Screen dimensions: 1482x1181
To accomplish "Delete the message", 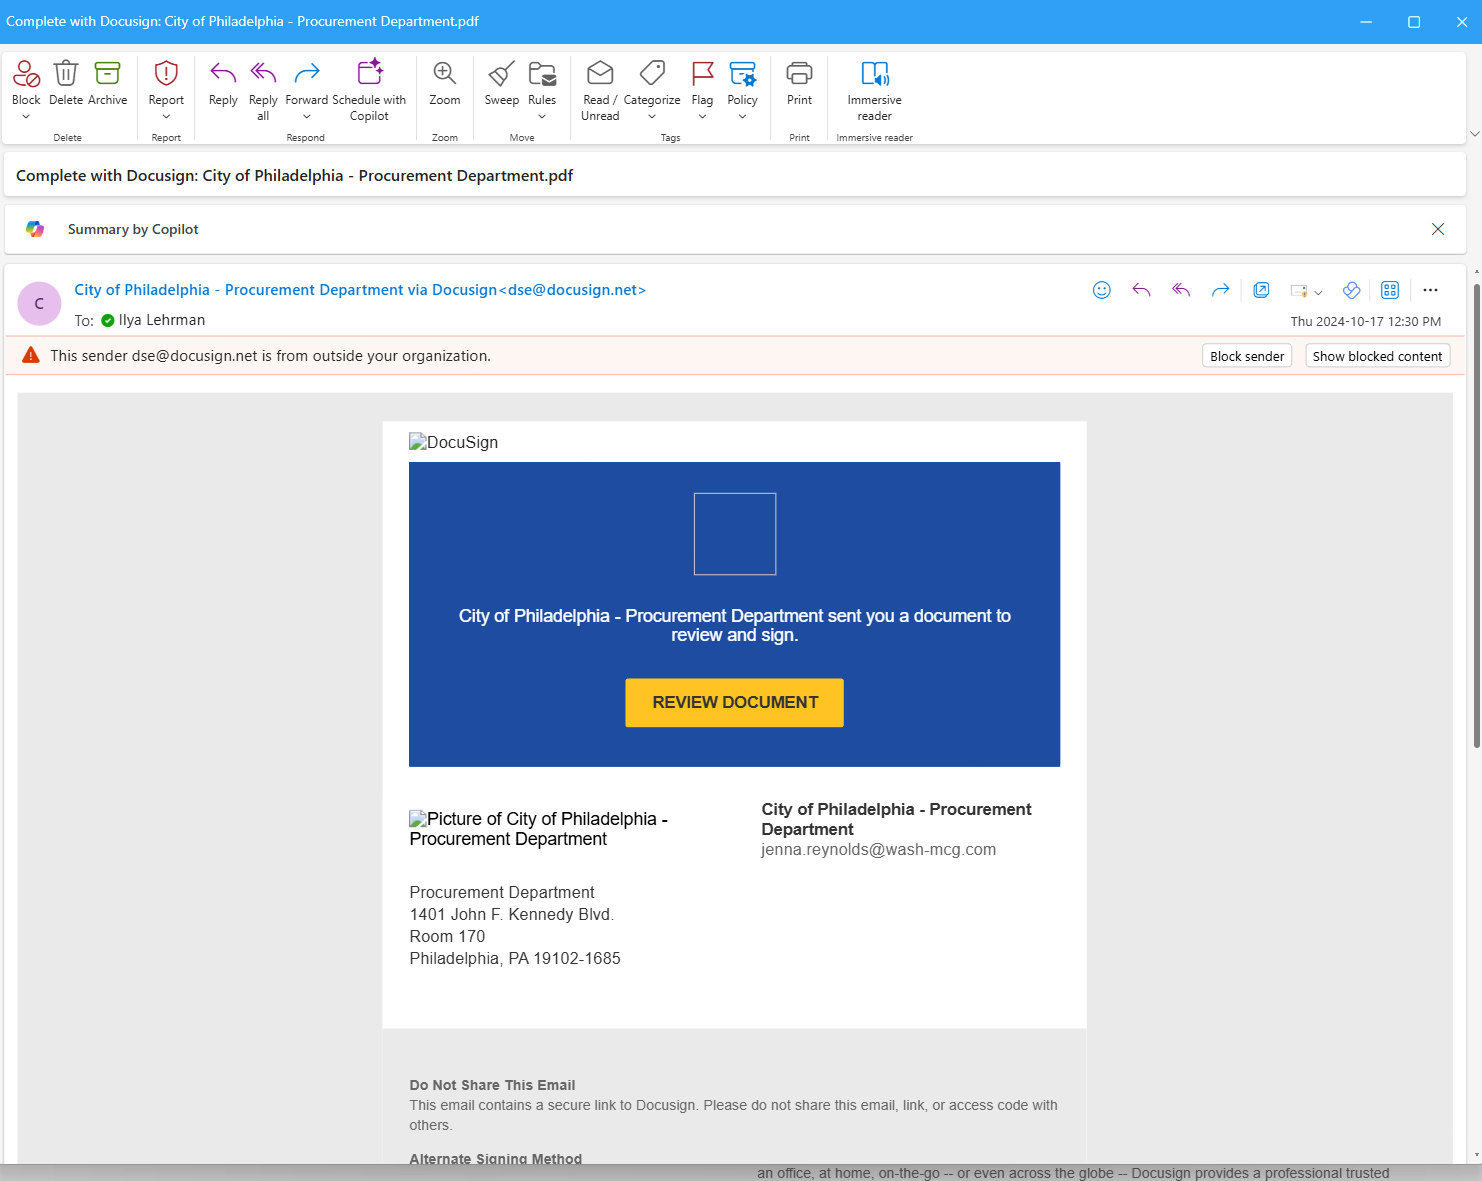I will [x=65, y=85].
